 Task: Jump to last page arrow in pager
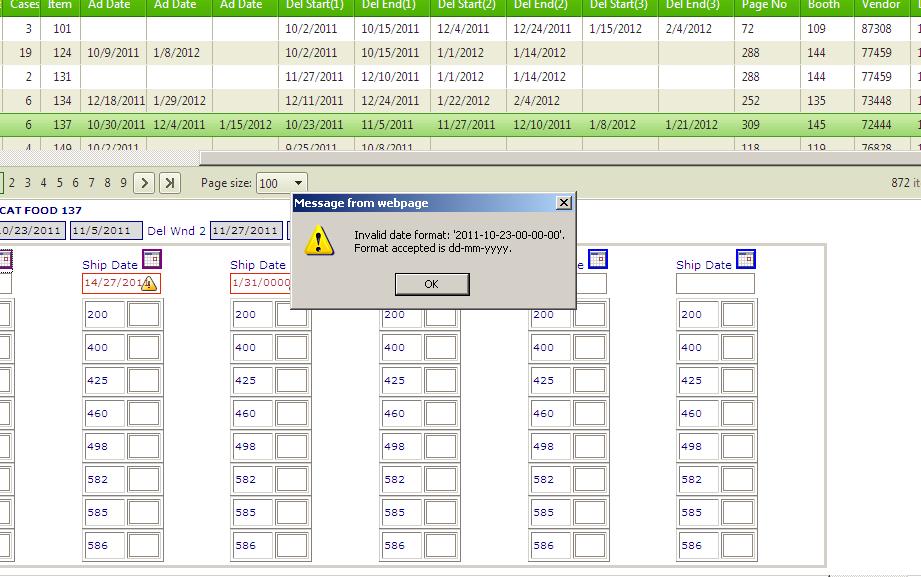(170, 183)
